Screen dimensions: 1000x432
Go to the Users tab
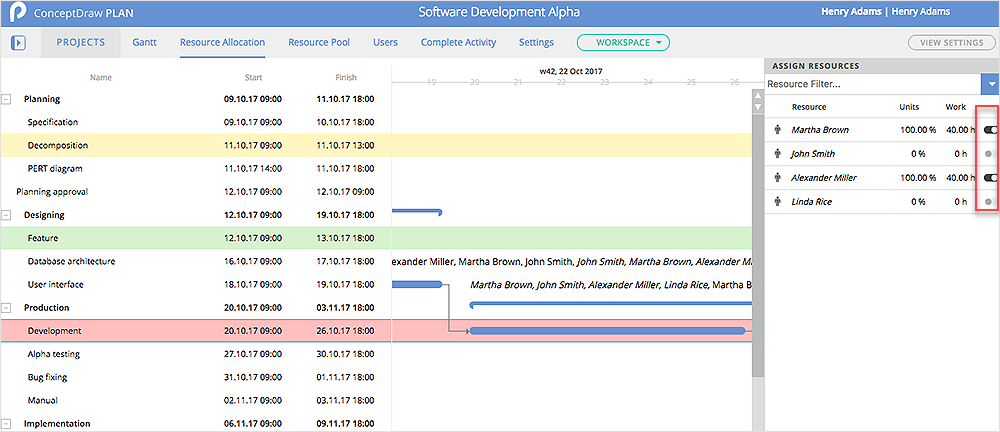coord(385,43)
